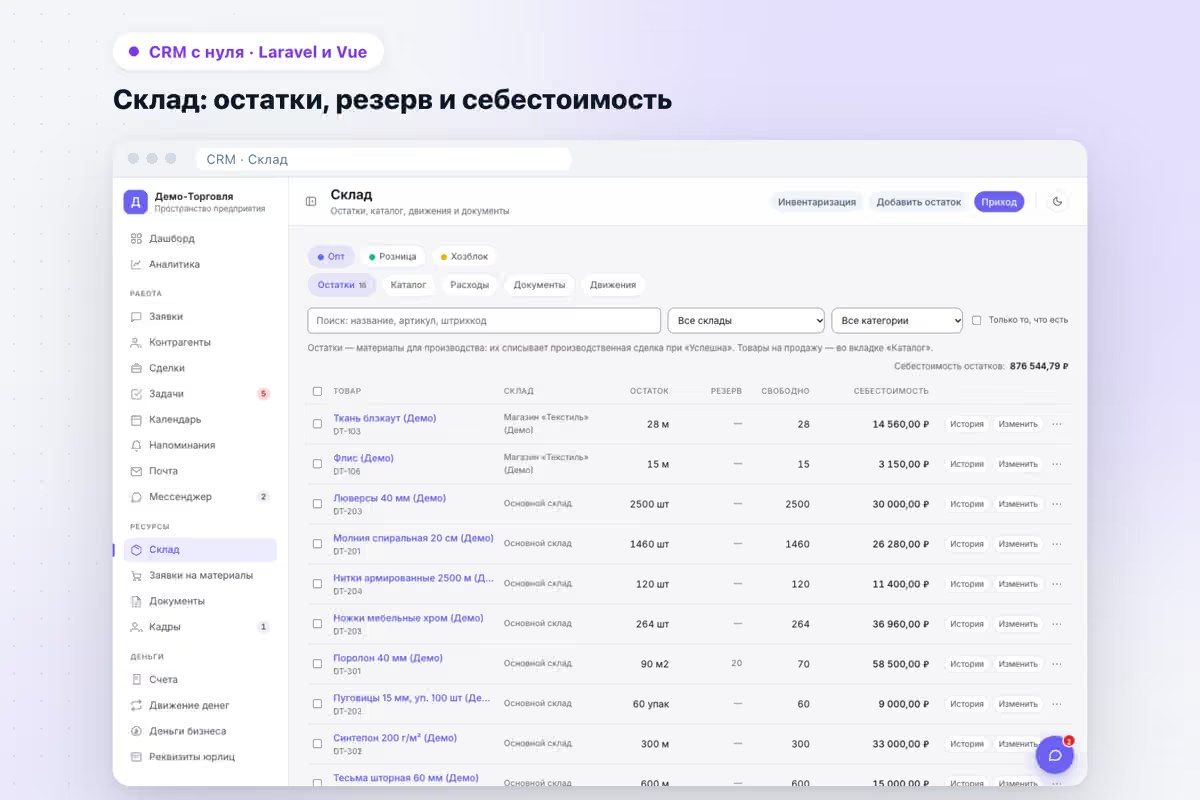This screenshot has width=1200, height=800.
Task: Click the Заявки на материалы cart icon
Action: click(136, 576)
